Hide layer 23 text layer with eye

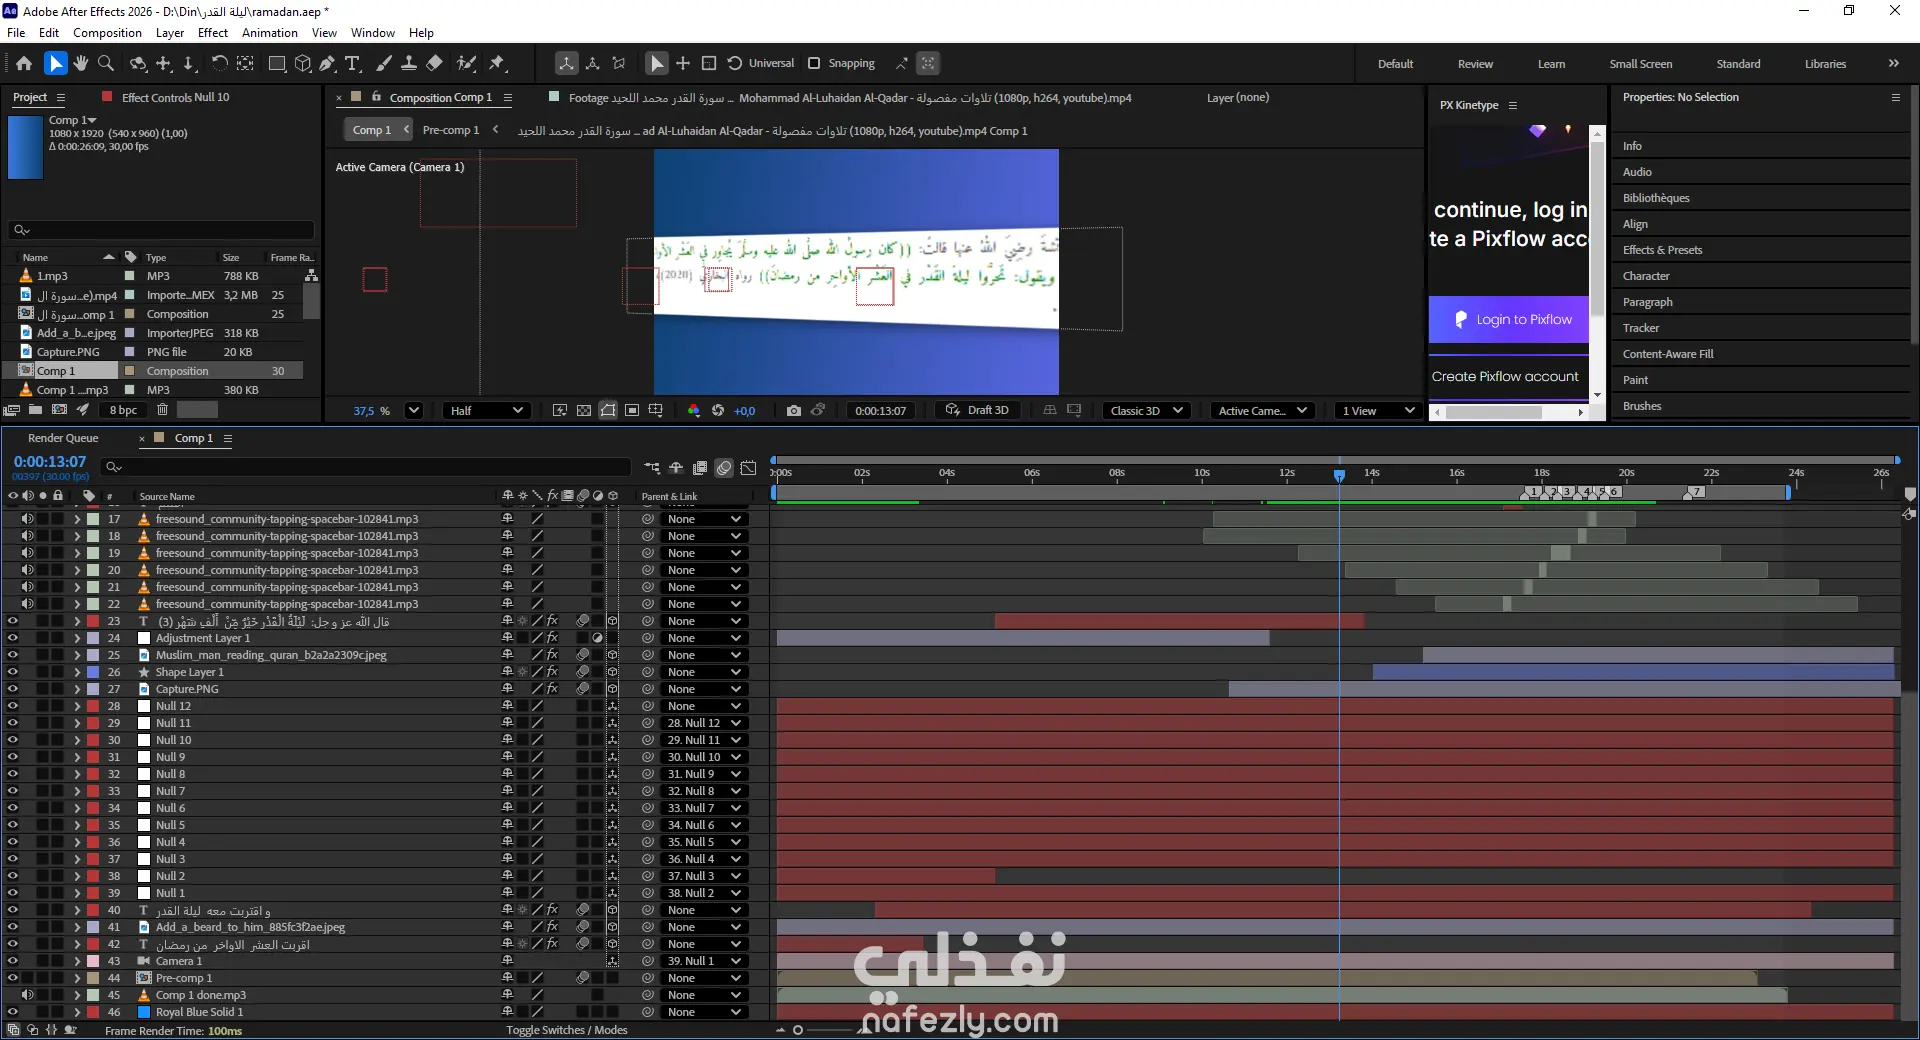click(x=13, y=621)
